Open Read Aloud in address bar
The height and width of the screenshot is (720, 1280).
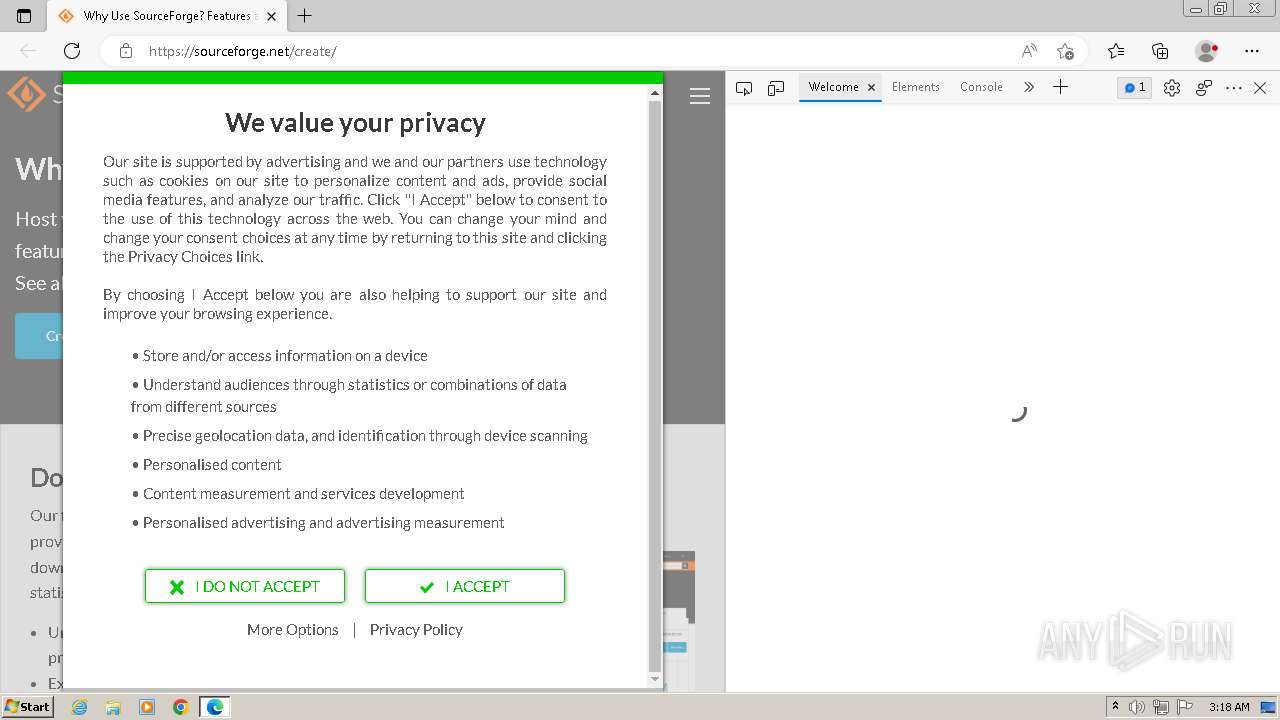point(1029,51)
